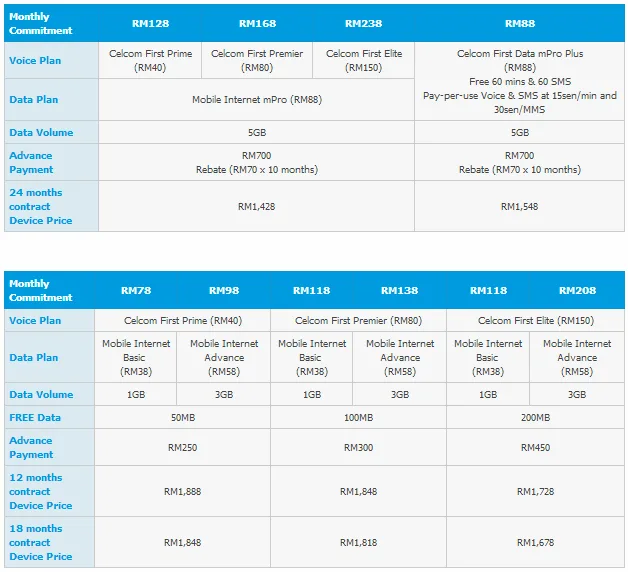Click the RM250 advance payment cell
Screen dimensions: 628x572
click(x=183, y=447)
